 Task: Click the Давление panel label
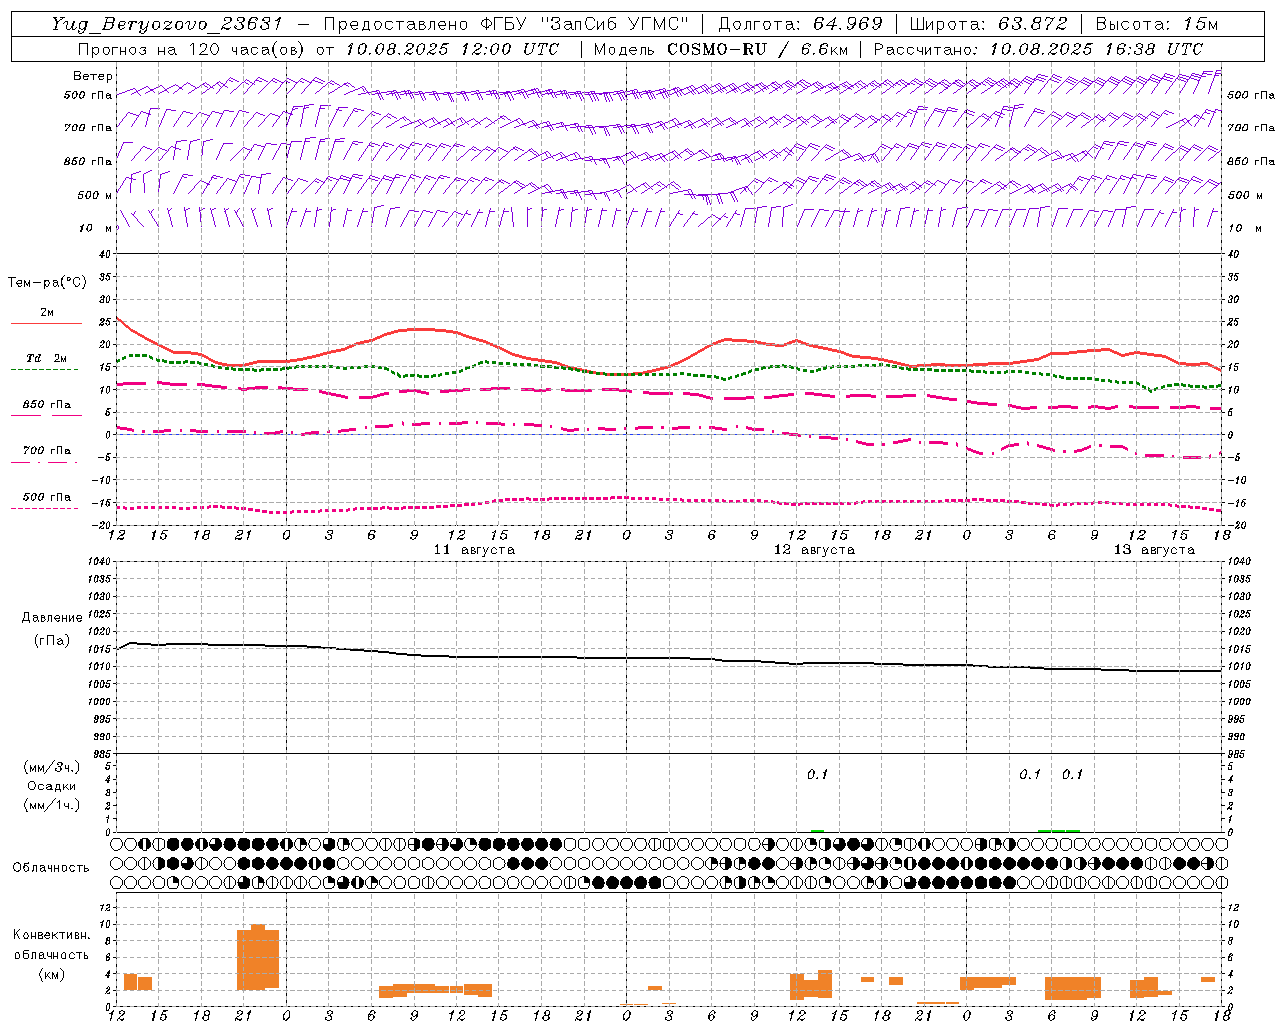[x=51, y=618]
